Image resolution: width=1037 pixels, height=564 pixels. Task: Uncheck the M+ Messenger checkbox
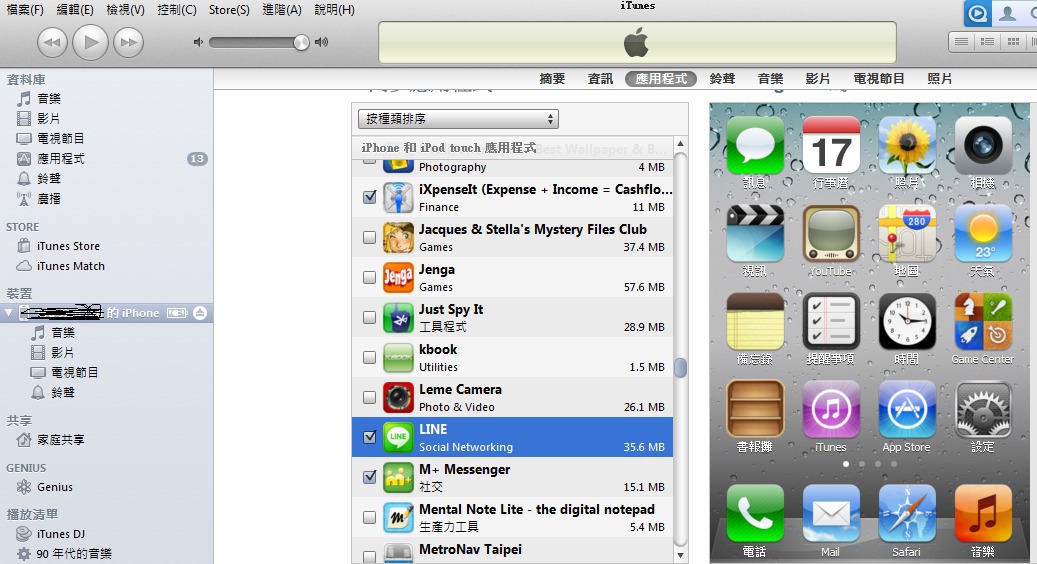coord(370,477)
